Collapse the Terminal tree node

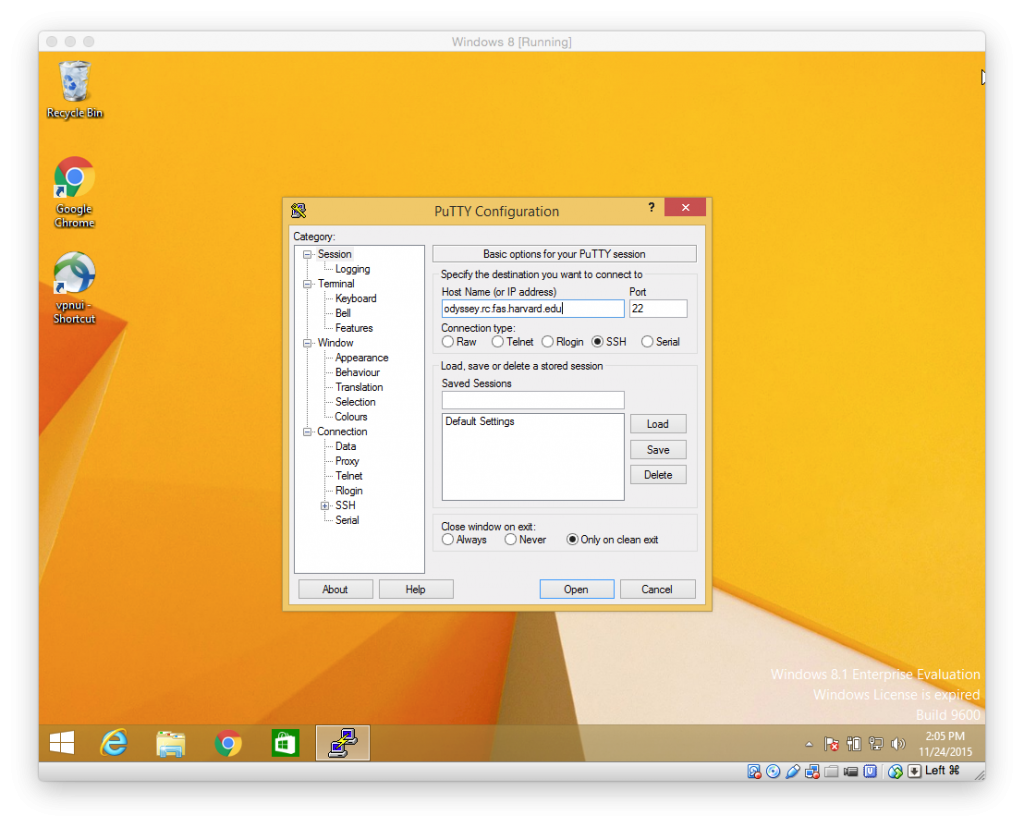click(x=307, y=284)
